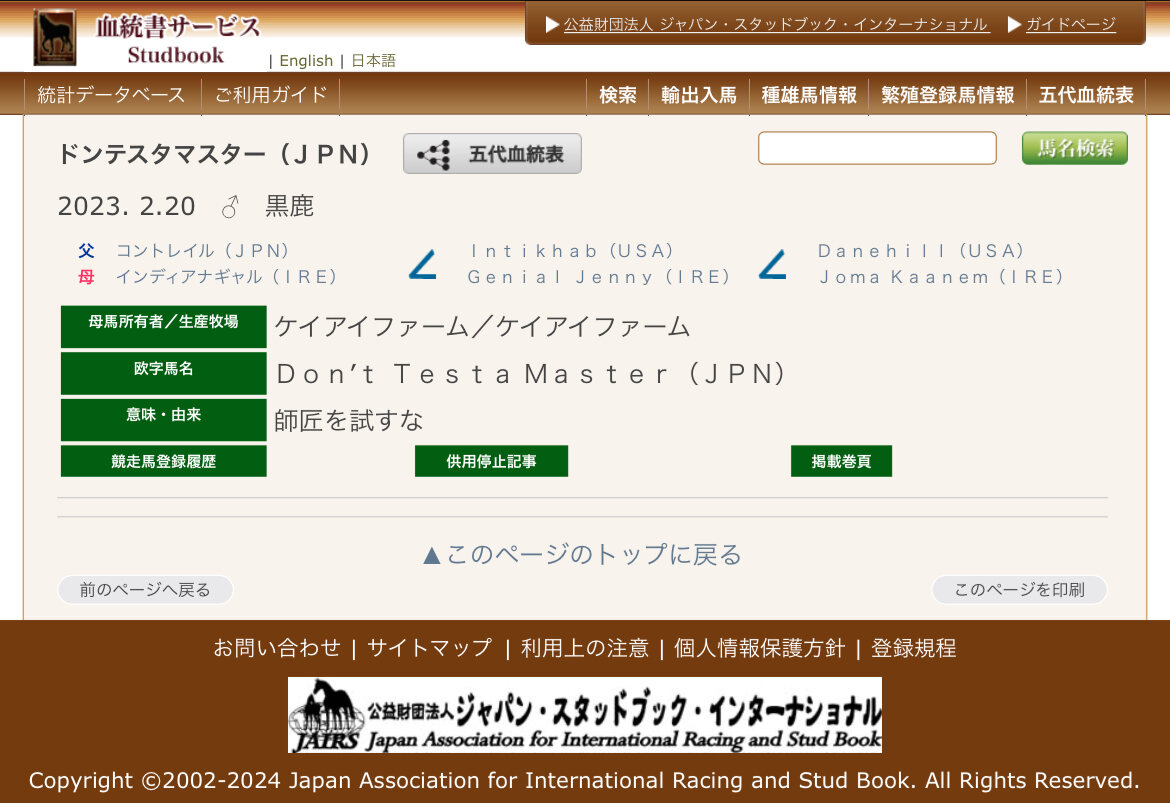This screenshot has width=1170, height=803.
Task: Open ご利用ガイド menu item
Action: pyautogui.click(x=271, y=95)
